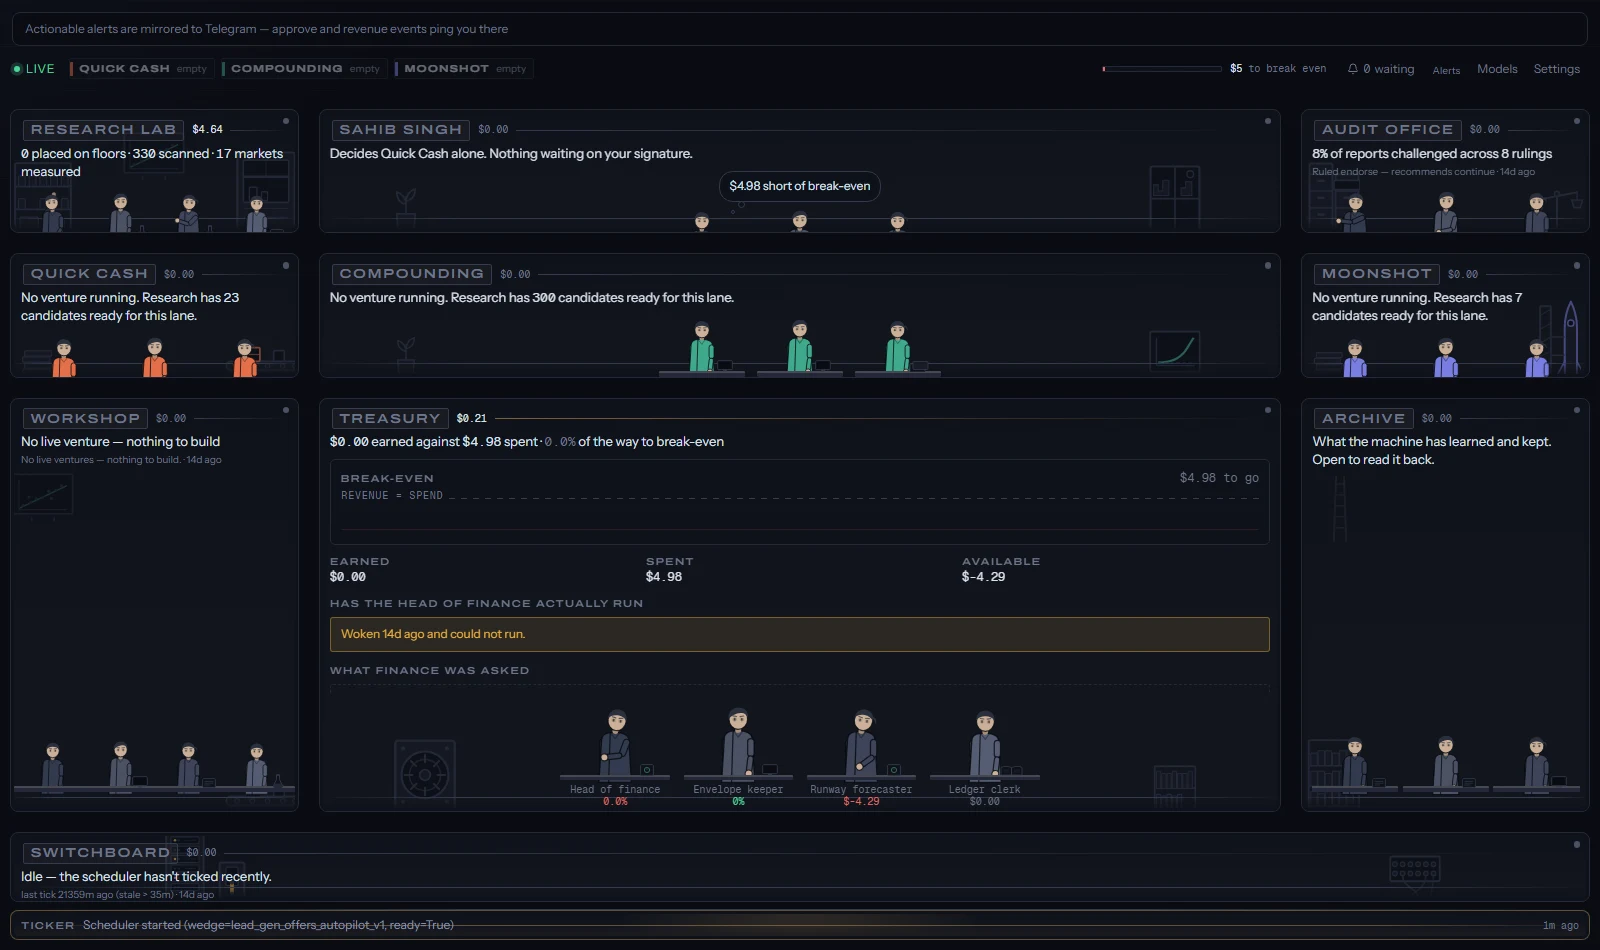
Task: Click the line chart board in Workshop
Action: coord(44,496)
